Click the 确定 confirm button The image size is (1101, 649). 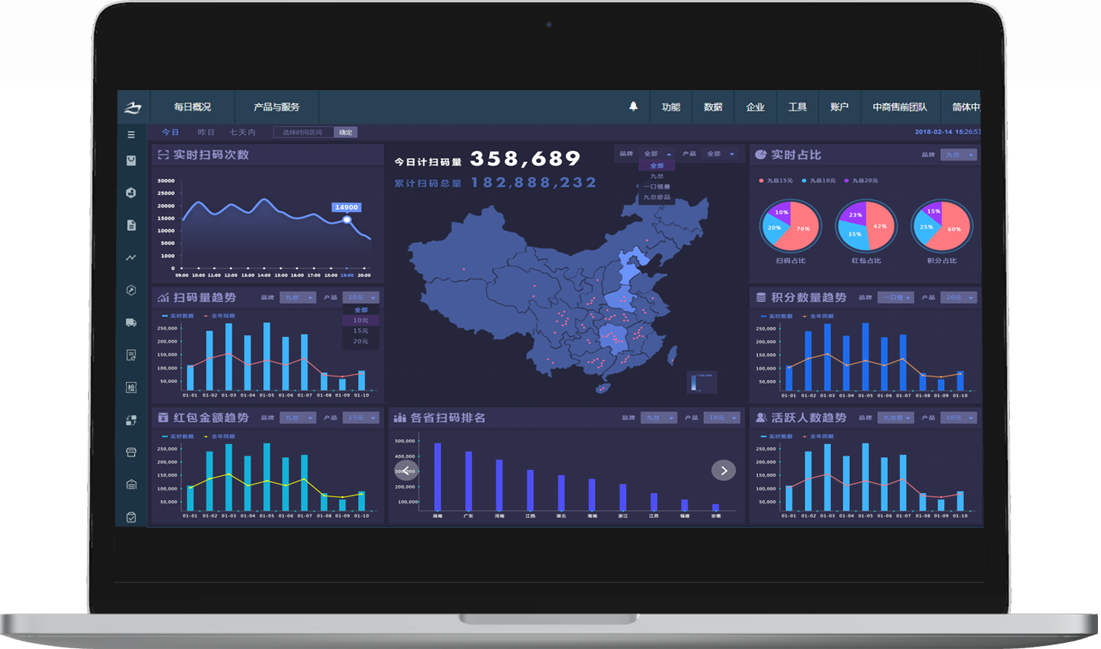[345, 132]
